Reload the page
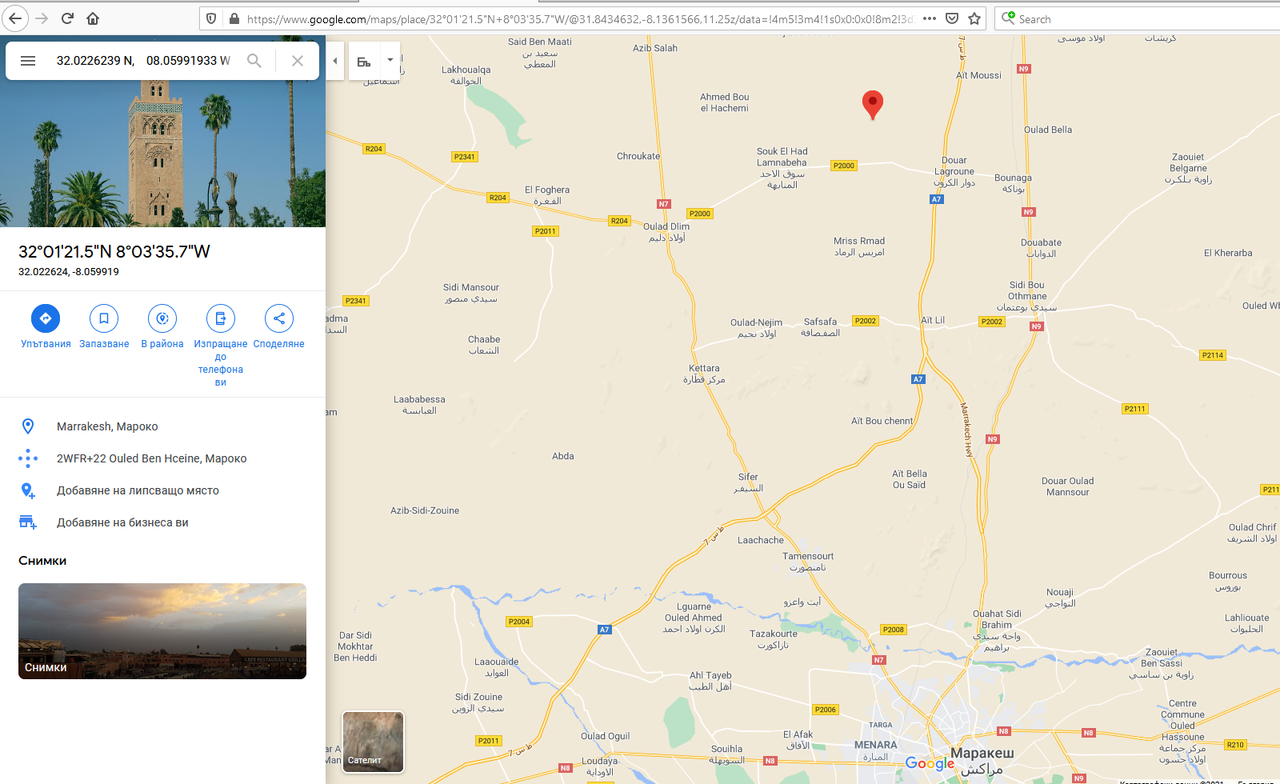The width and height of the screenshot is (1280, 784). [68, 18]
